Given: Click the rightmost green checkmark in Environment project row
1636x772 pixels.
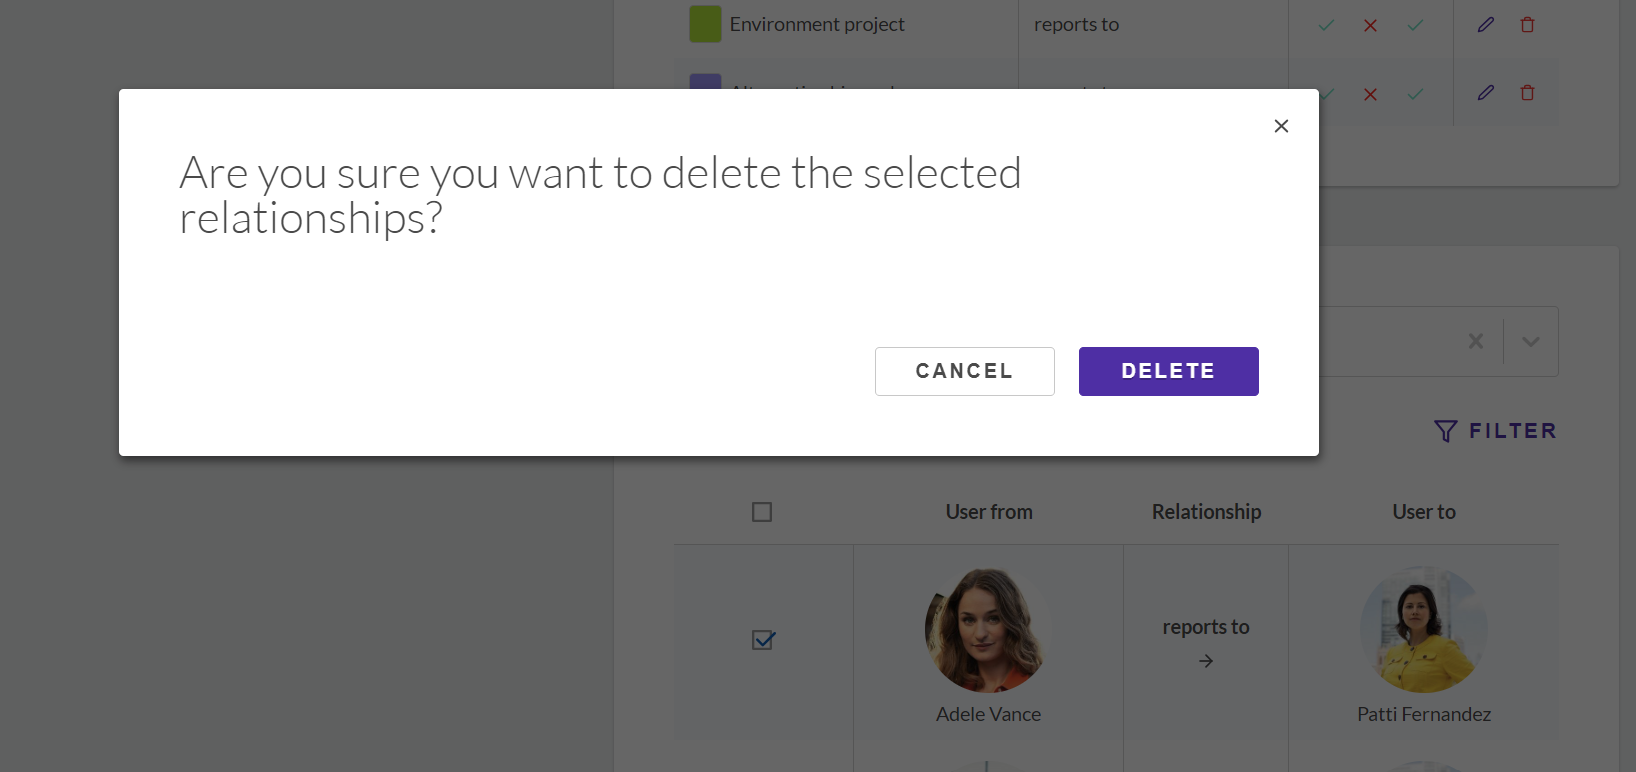Looking at the screenshot, I should 1415,25.
